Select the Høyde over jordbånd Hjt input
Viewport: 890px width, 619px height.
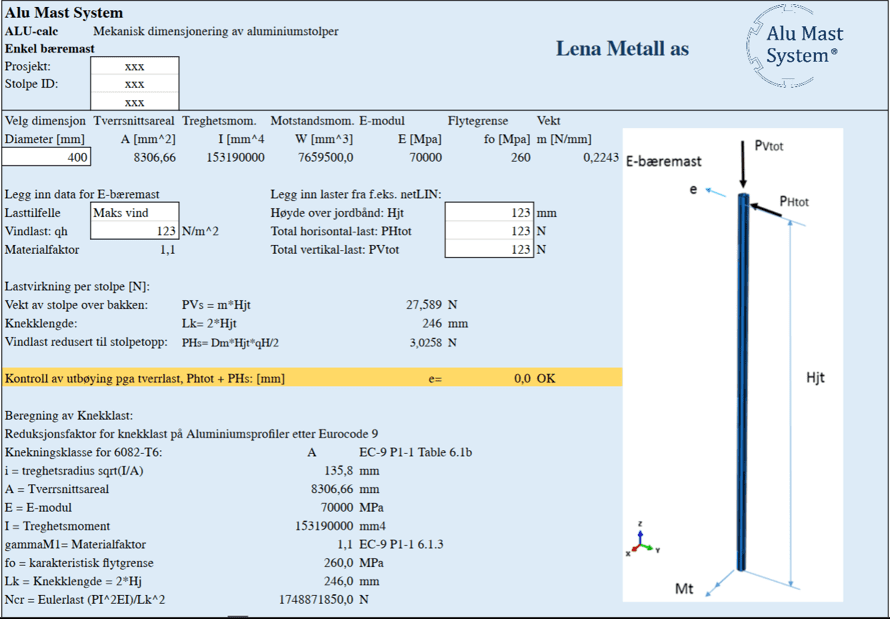coord(489,213)
